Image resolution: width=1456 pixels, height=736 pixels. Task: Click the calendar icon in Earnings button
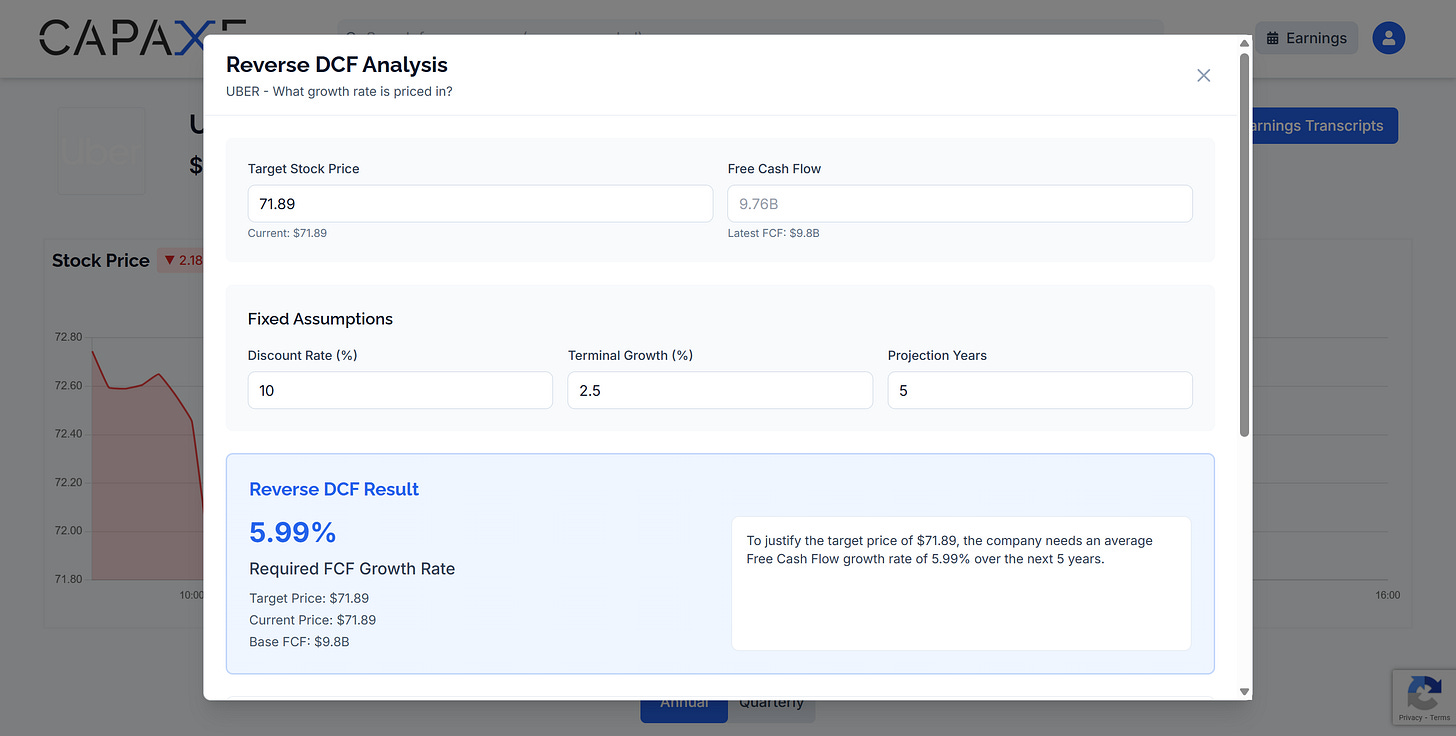point(1273,39)
